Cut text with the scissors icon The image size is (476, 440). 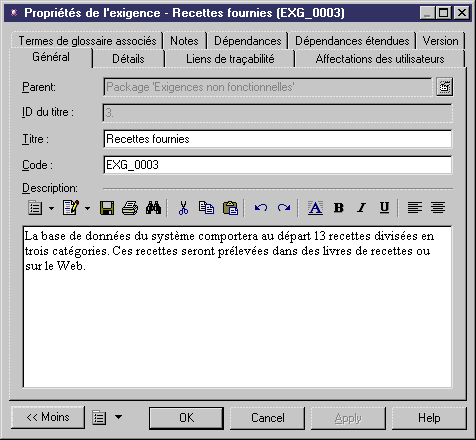(183, 208)
